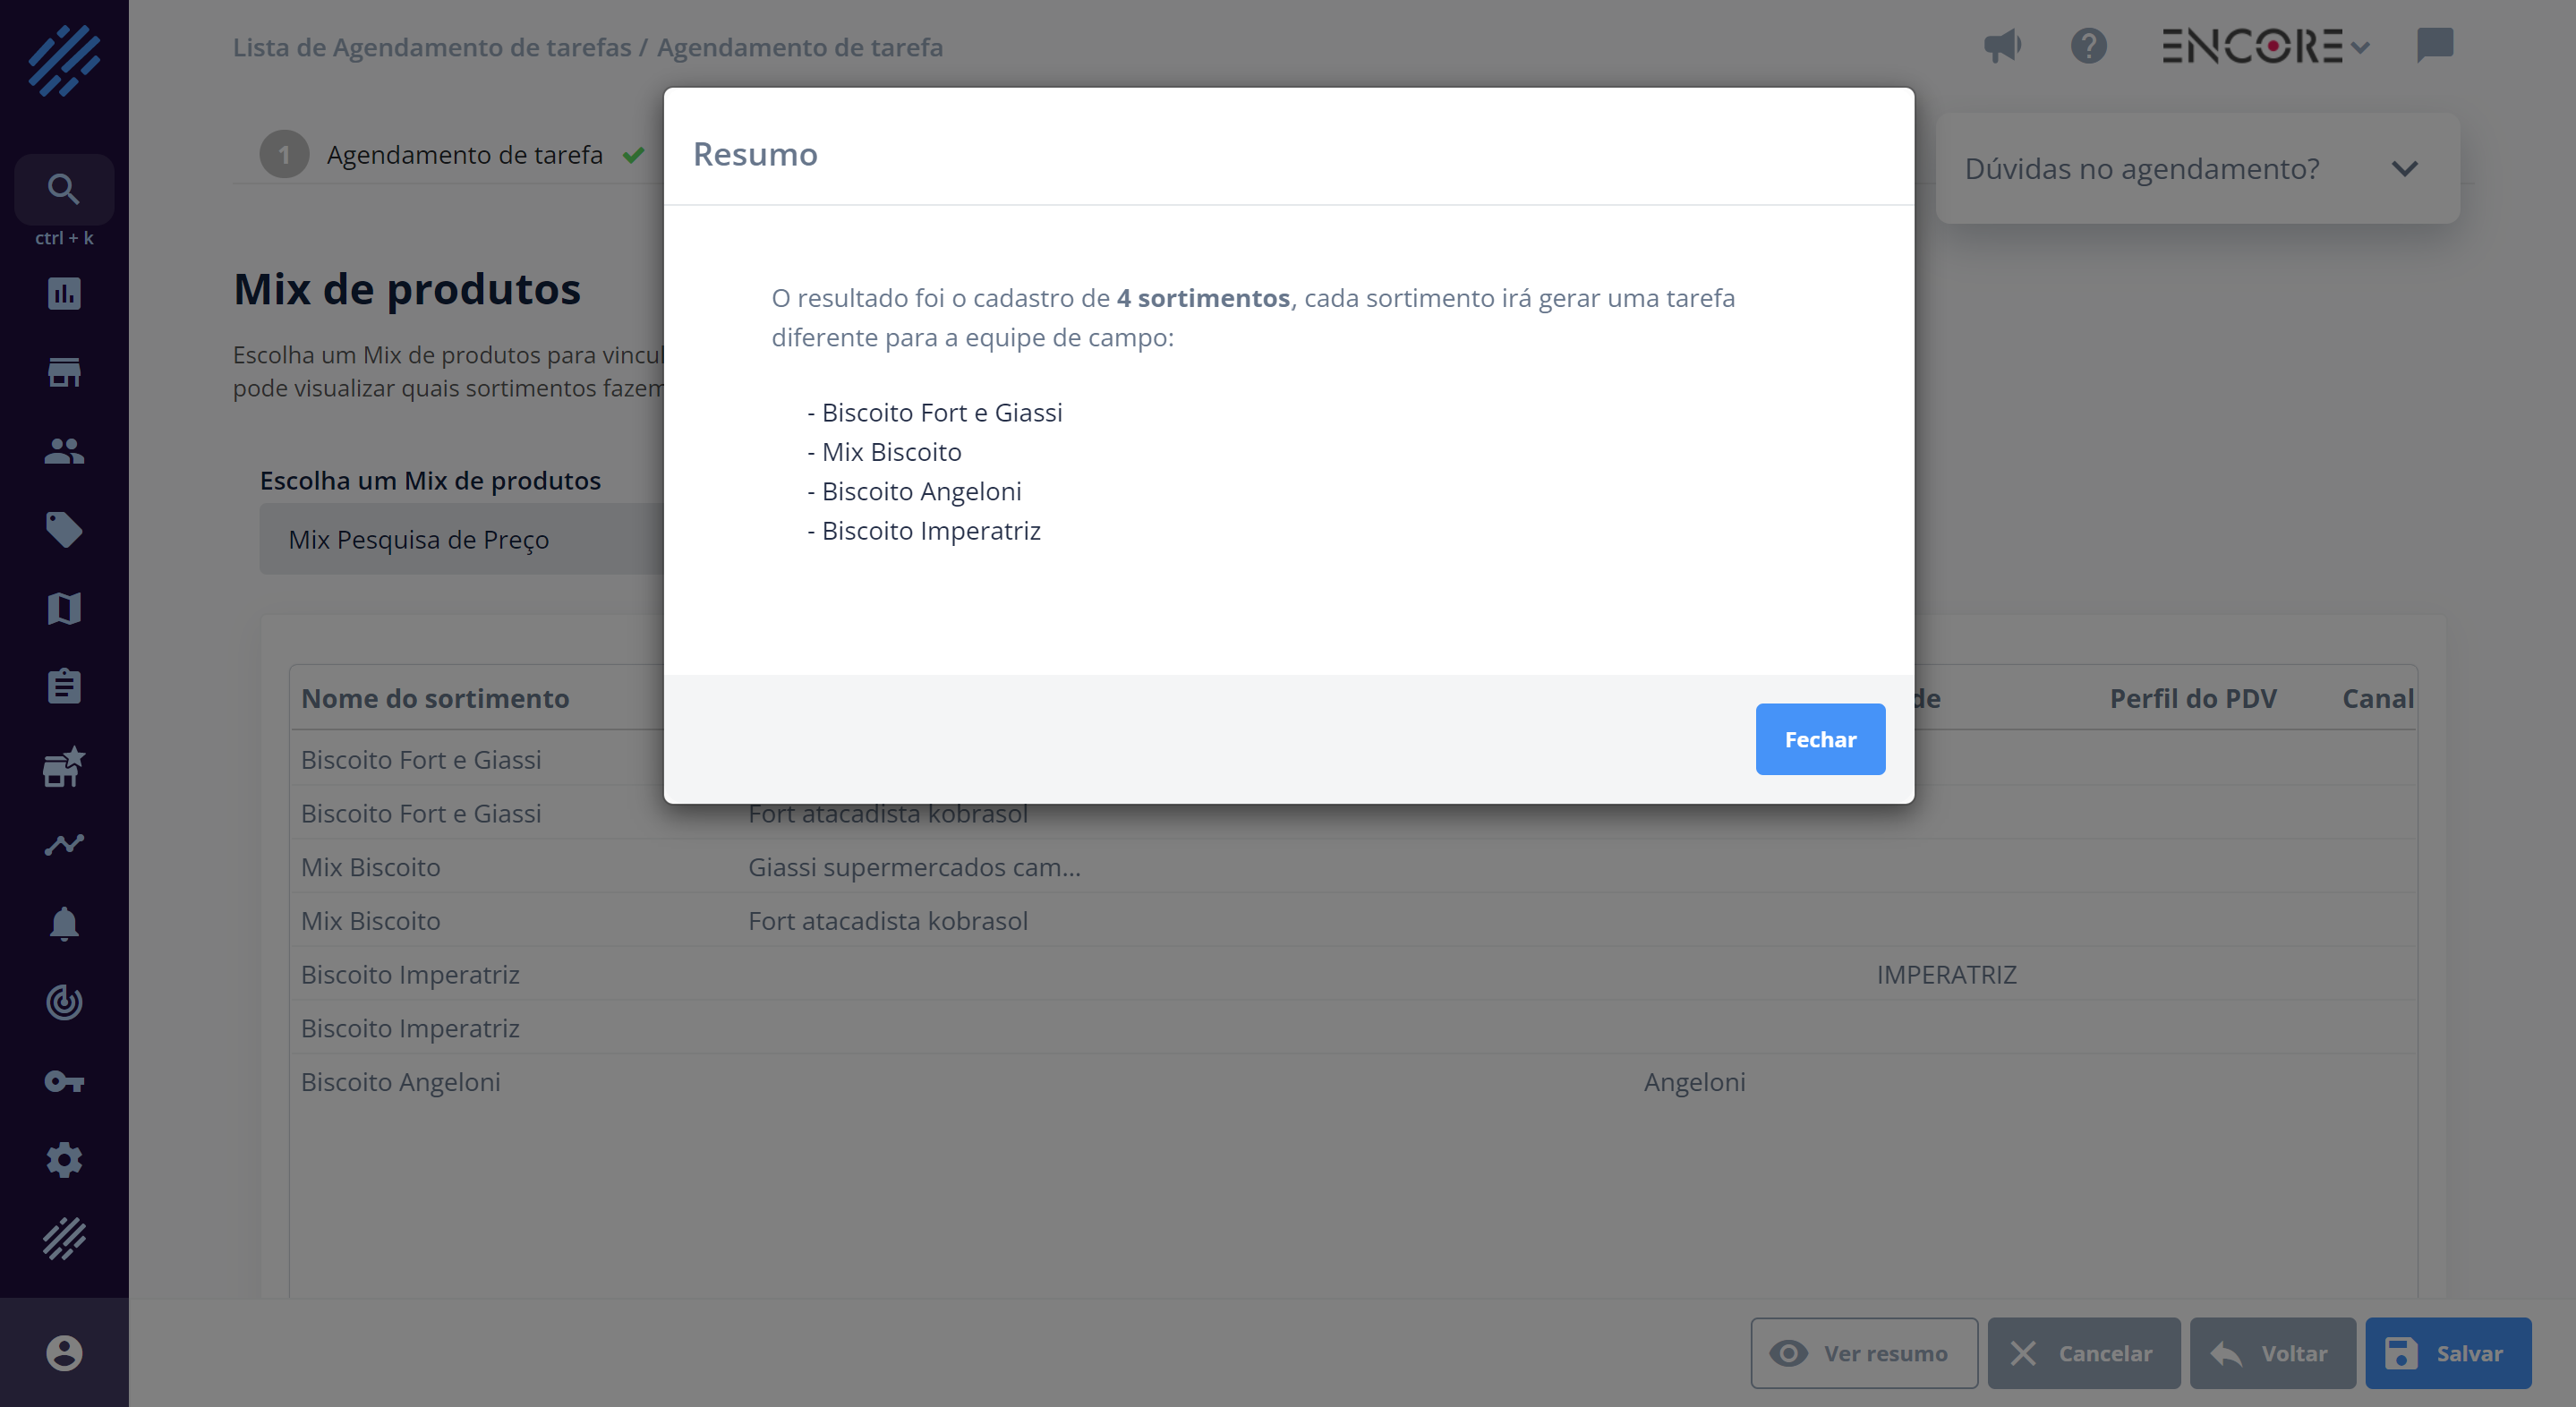The width and height of the screenshot is (2576, 1407).
Task: Open the sidebar search icon
Action: 64,189
